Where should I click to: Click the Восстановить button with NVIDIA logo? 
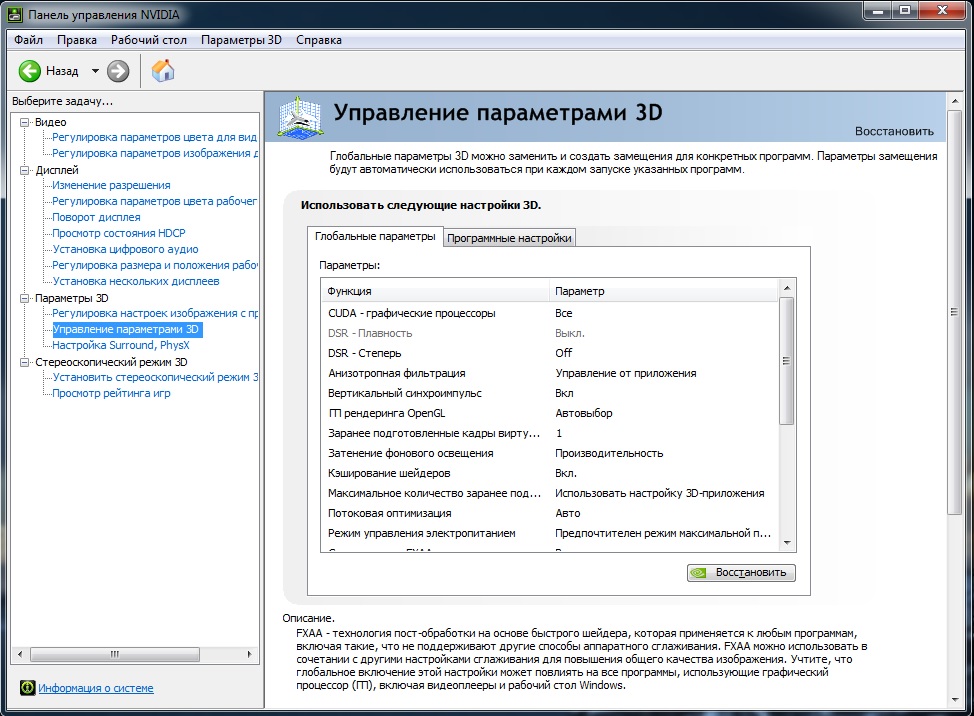(741, 573)
